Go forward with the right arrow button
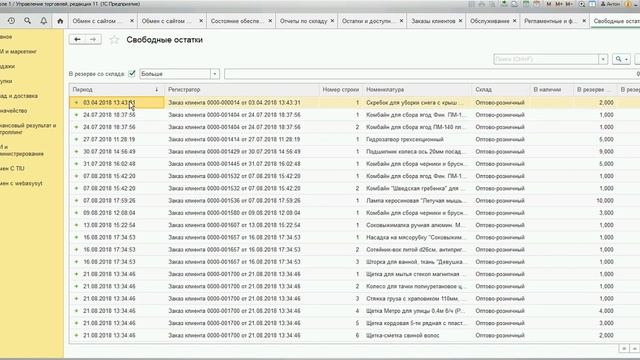 click(x=93, y=40)
